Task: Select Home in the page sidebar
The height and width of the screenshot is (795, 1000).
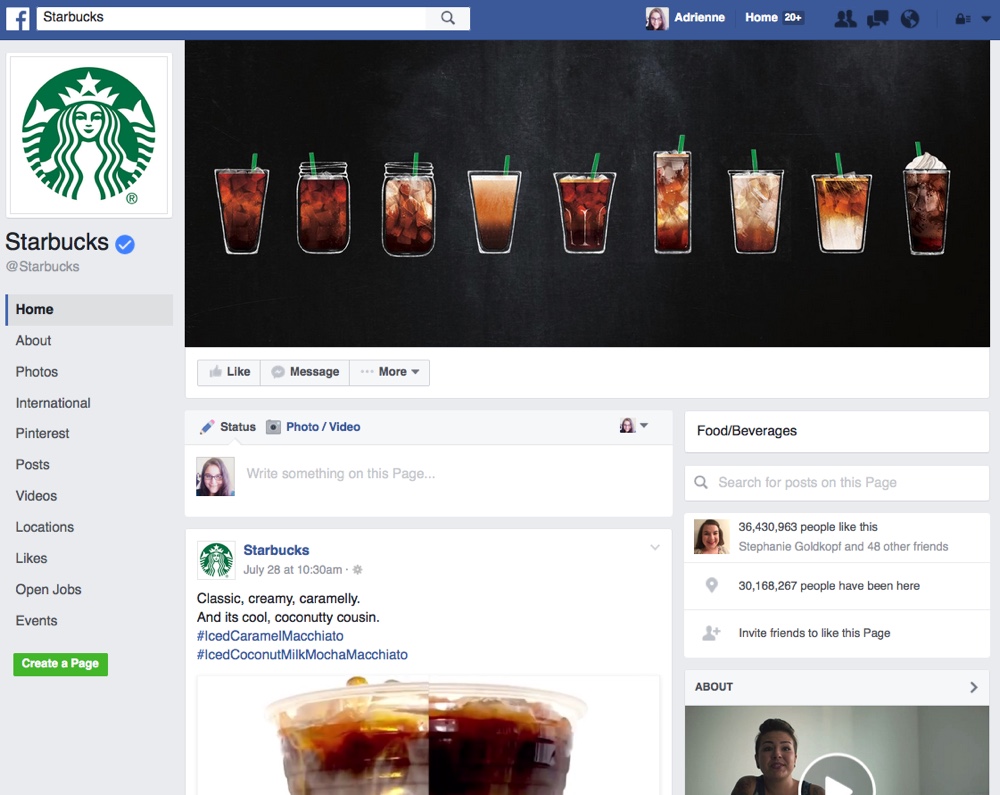Action: pos(89,310)
